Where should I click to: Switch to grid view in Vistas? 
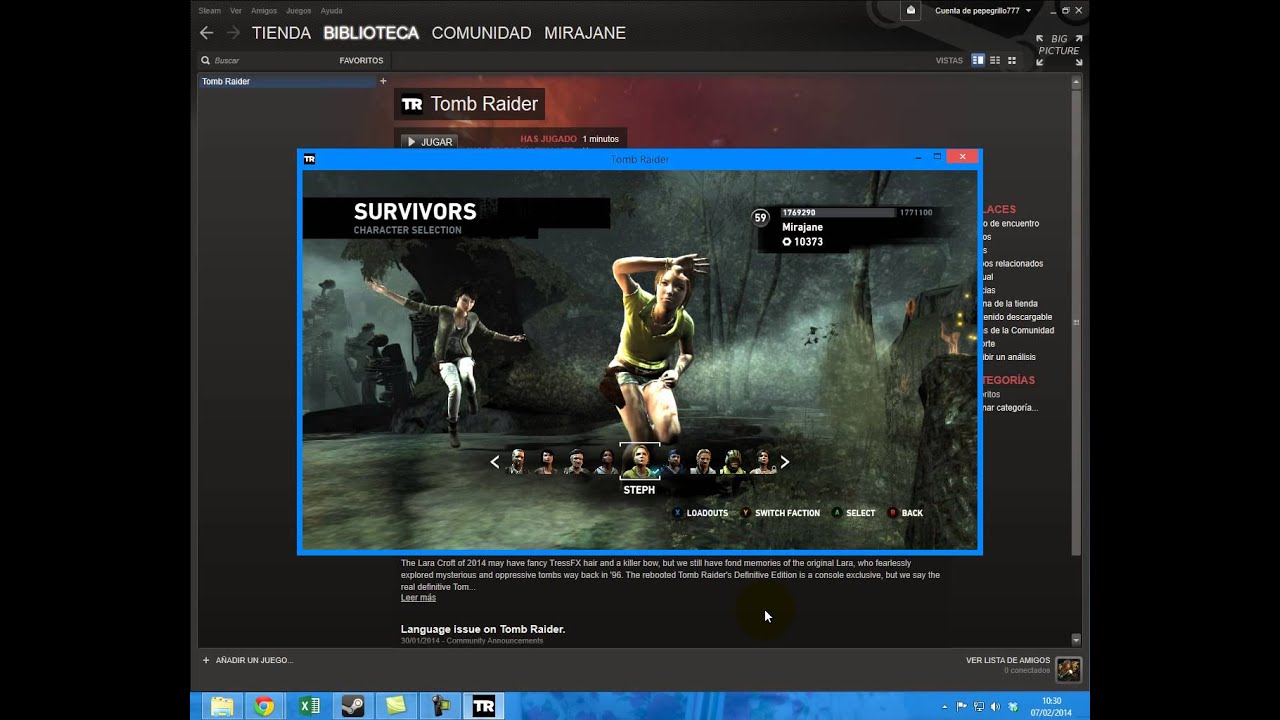[x=1012, y=60]
